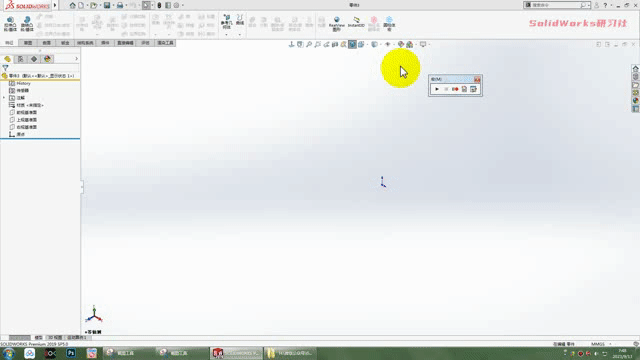The height and width of the screenshot is (360, 640).
Task: Toggle the highlighted view orientation icon
Action: coord(352,44)
